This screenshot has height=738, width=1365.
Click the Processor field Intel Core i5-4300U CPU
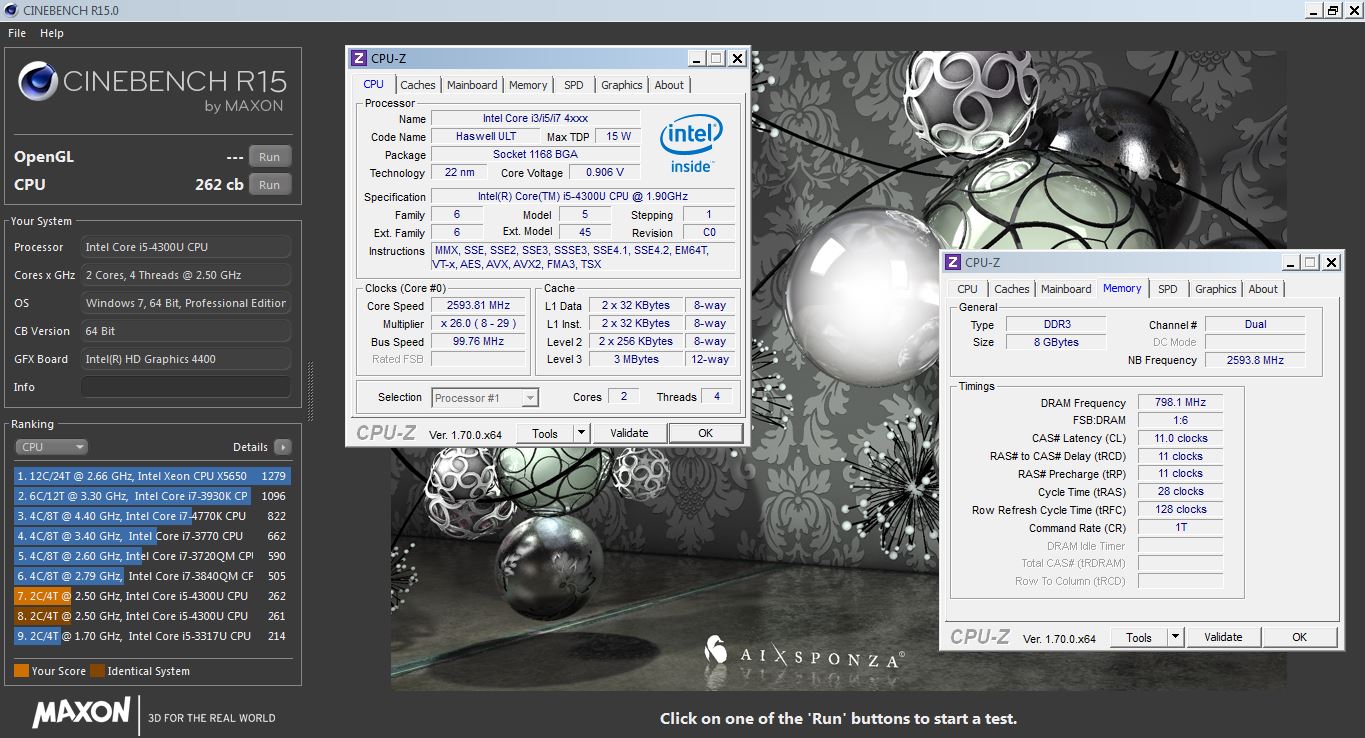pos(186,247)
